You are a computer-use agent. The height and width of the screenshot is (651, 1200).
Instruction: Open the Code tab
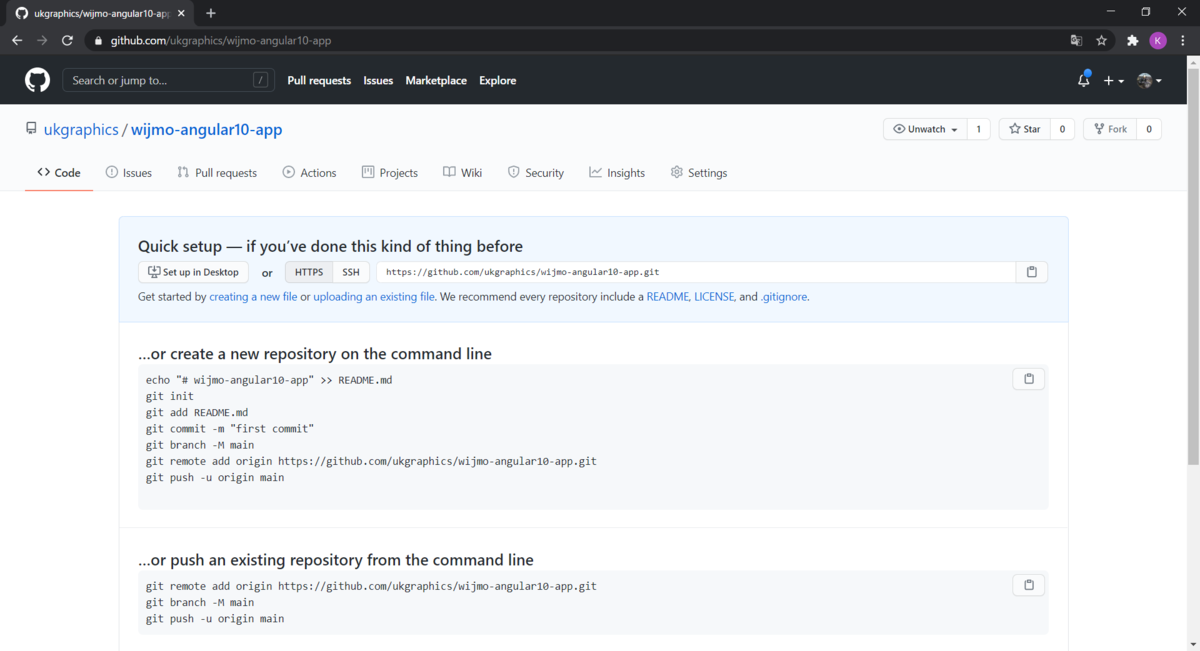pos(59,173)
